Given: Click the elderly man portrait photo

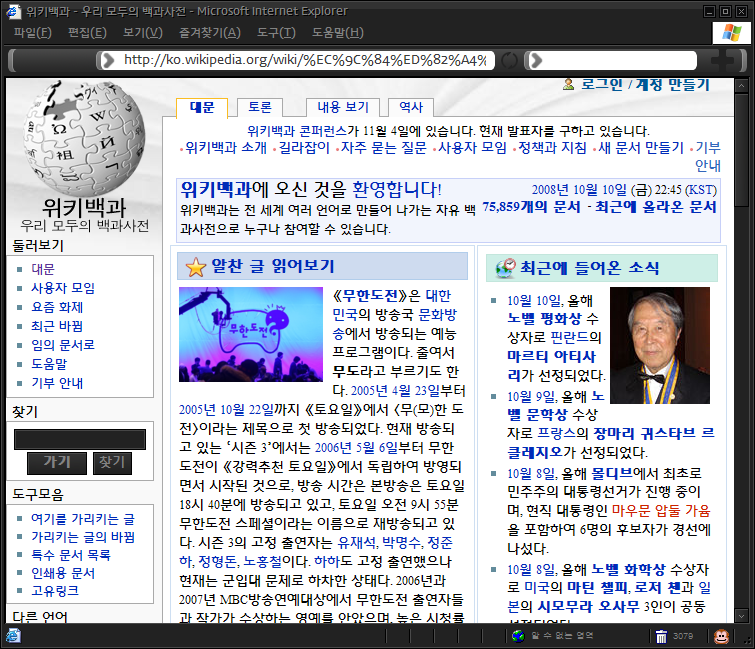Looking at the screenshot, I should pyautogui.click(x=660, y=345).
